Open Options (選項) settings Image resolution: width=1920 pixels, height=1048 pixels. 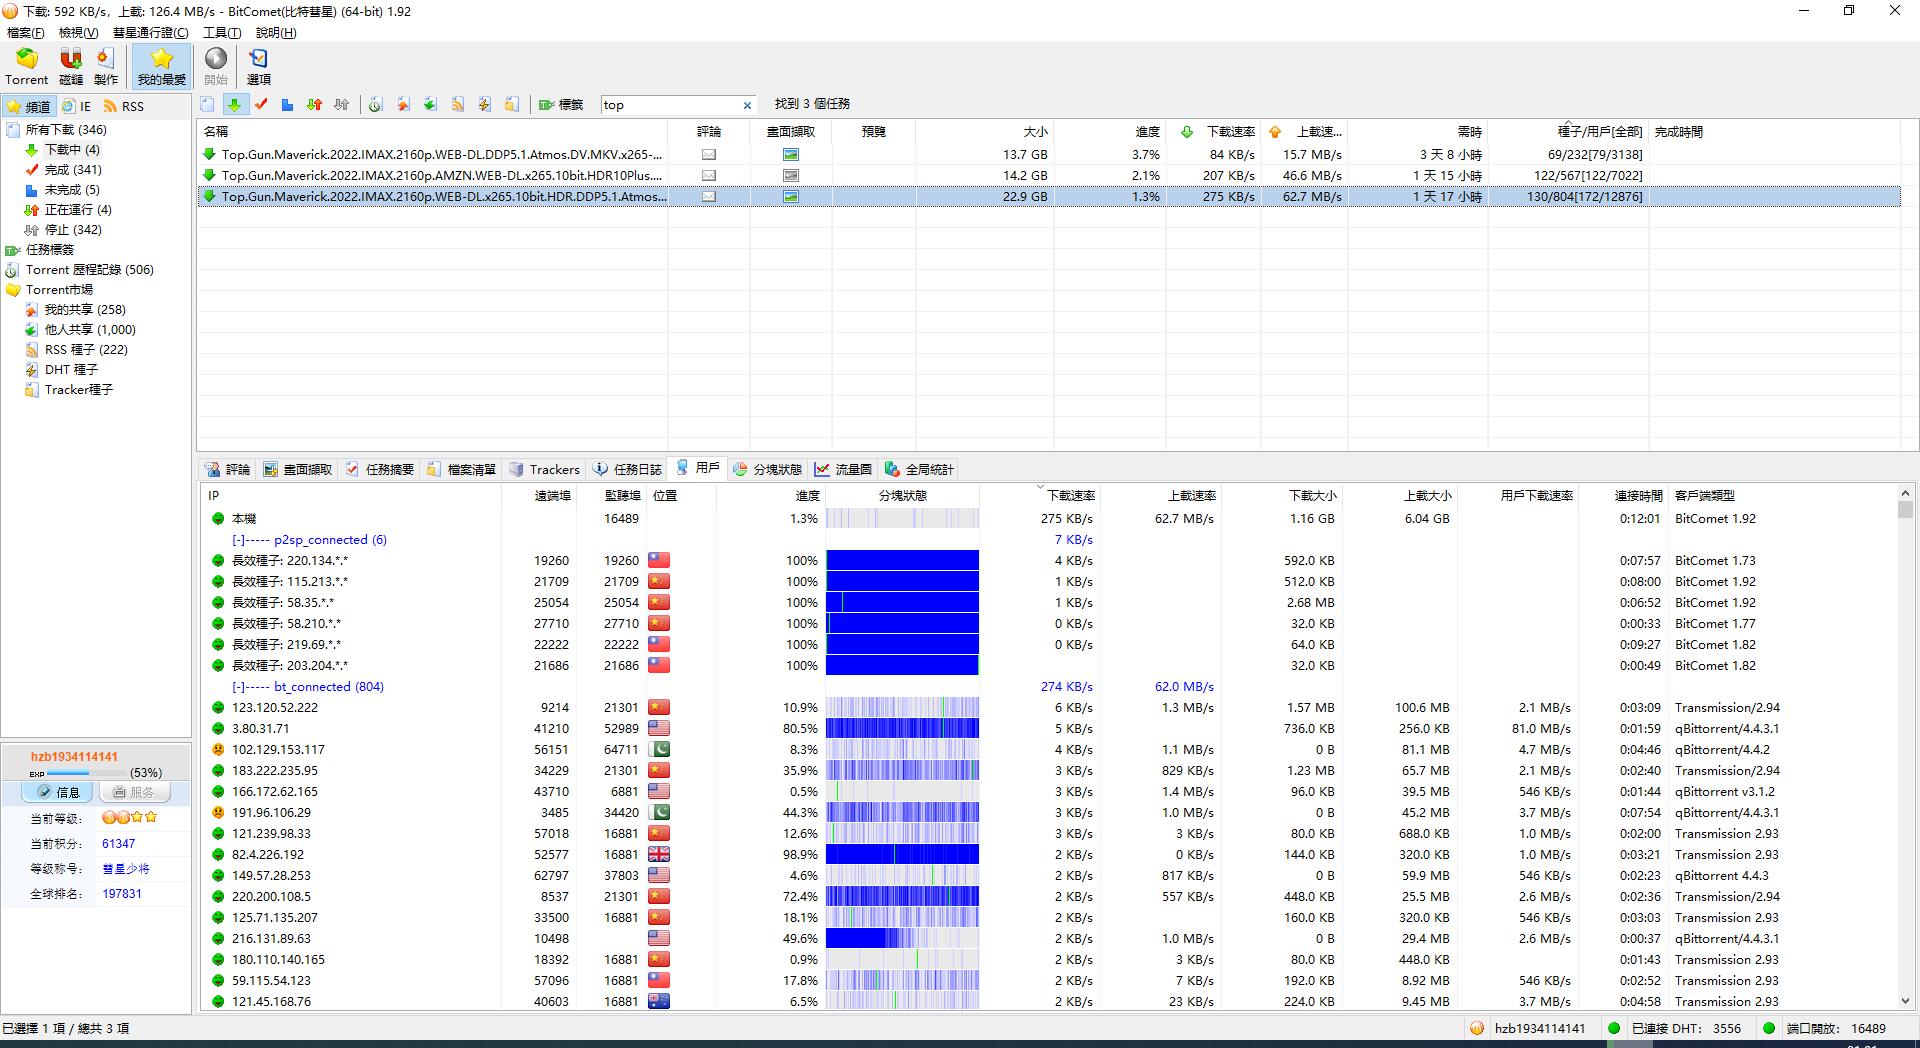[x=258, y=66]
